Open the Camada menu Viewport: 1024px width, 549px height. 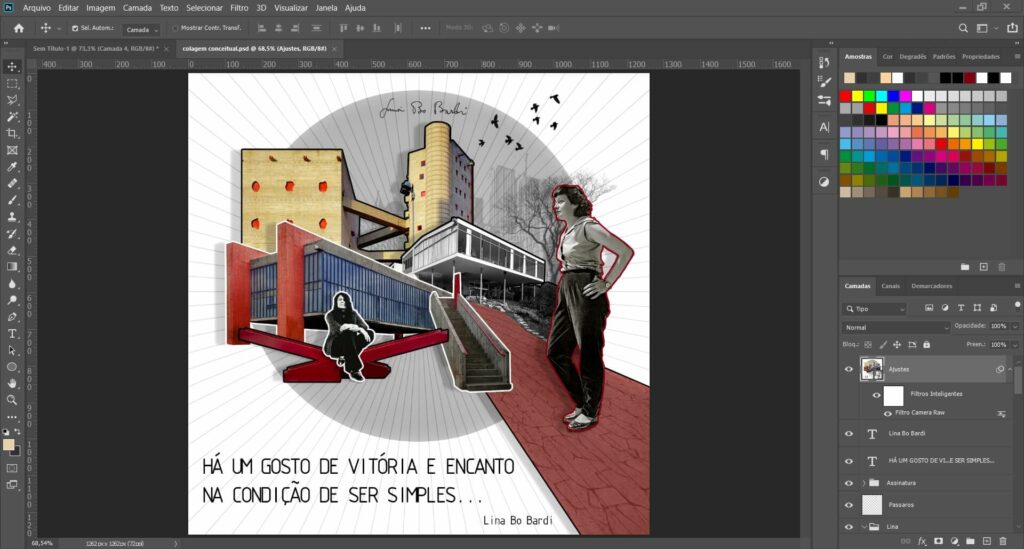pos(137,8)
